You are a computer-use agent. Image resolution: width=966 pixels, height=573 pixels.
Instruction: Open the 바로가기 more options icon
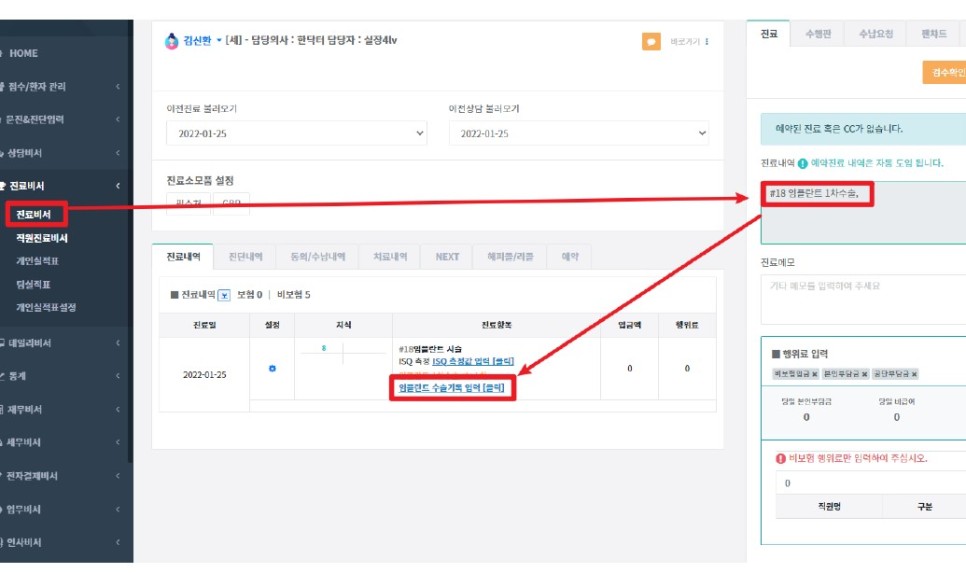(707, 42)
